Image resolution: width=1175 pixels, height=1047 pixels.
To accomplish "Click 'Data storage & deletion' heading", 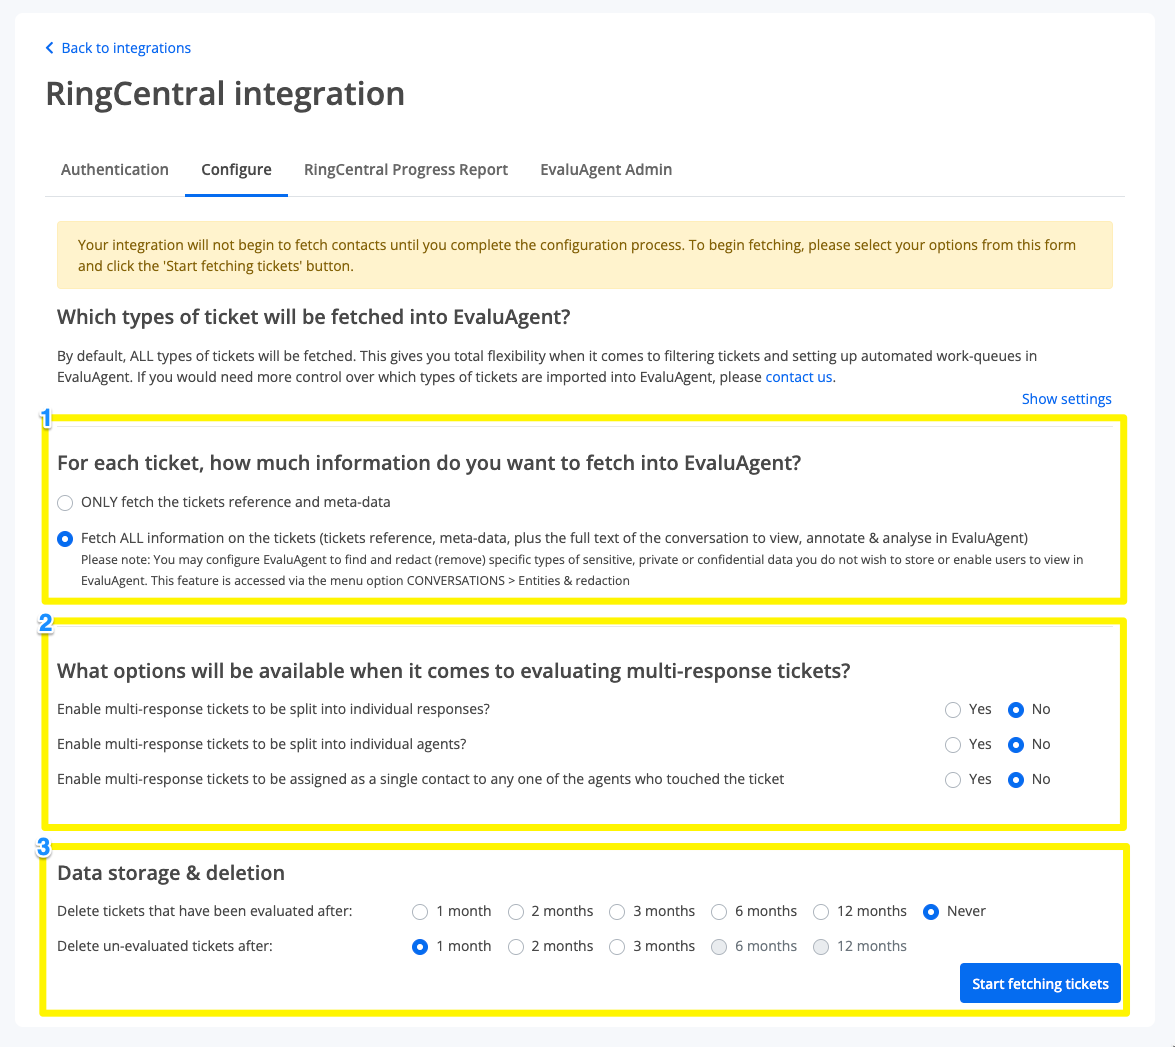I will (171, 873).
